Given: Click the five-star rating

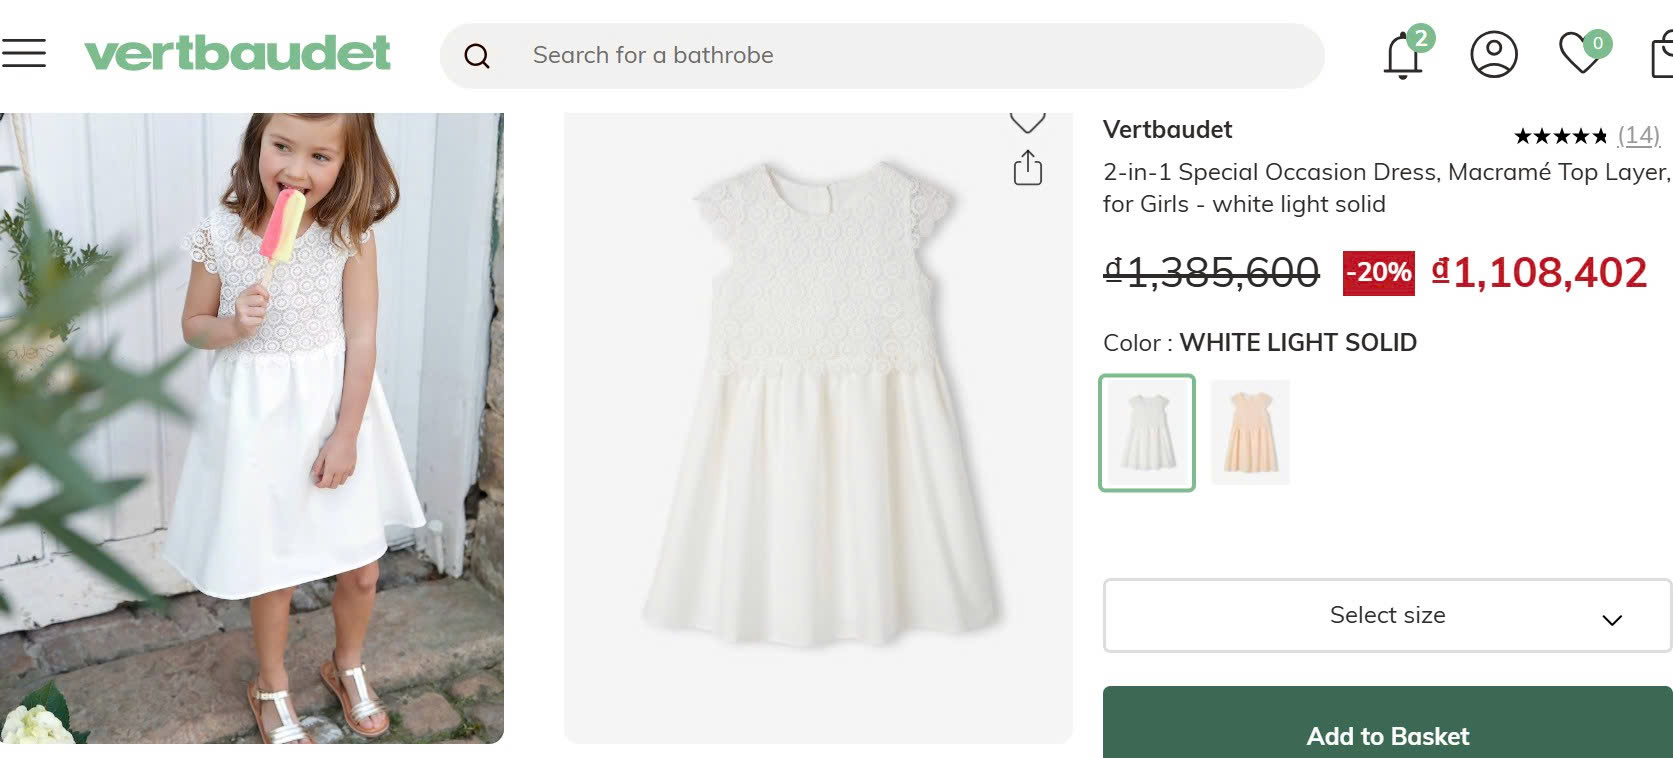Looking at the screenshot, I should coord(1560,136).
